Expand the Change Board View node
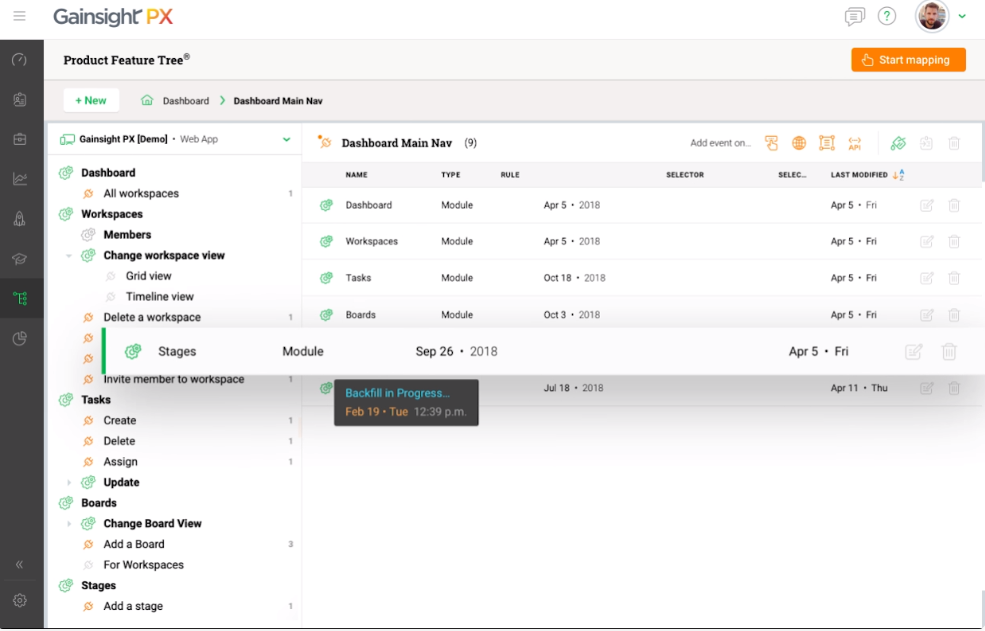This screenshot has height=631, width=985. (69, 524)
